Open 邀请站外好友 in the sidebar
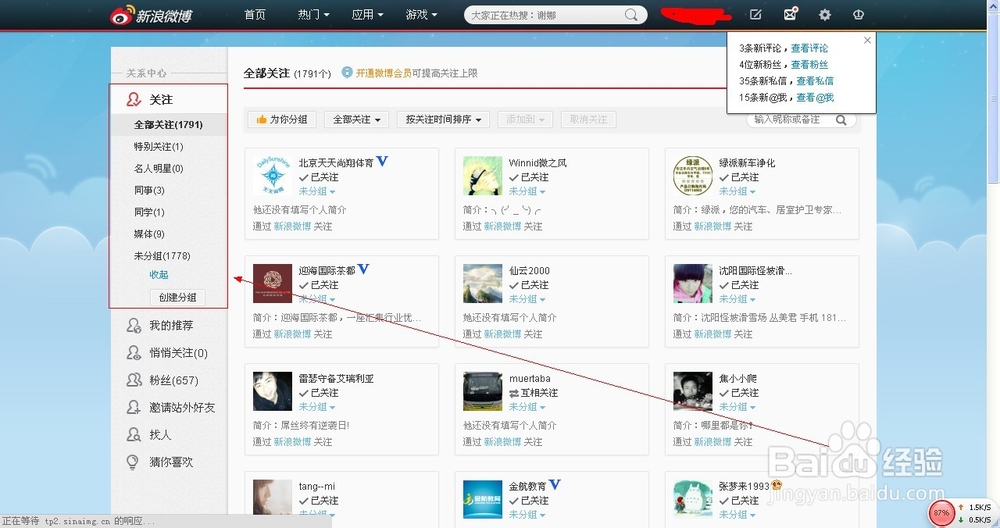The width and height of the screenshot is (1000, 528). (x=182, y=407)
